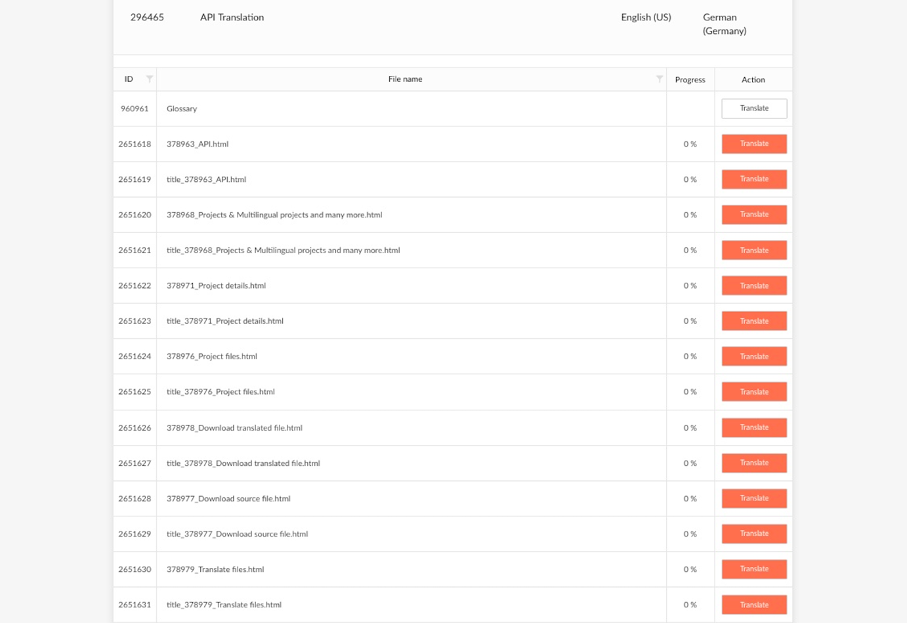Translate 378978_Download translated file.html
Viewport: 908px width, 624px height.
pos(754,428)
